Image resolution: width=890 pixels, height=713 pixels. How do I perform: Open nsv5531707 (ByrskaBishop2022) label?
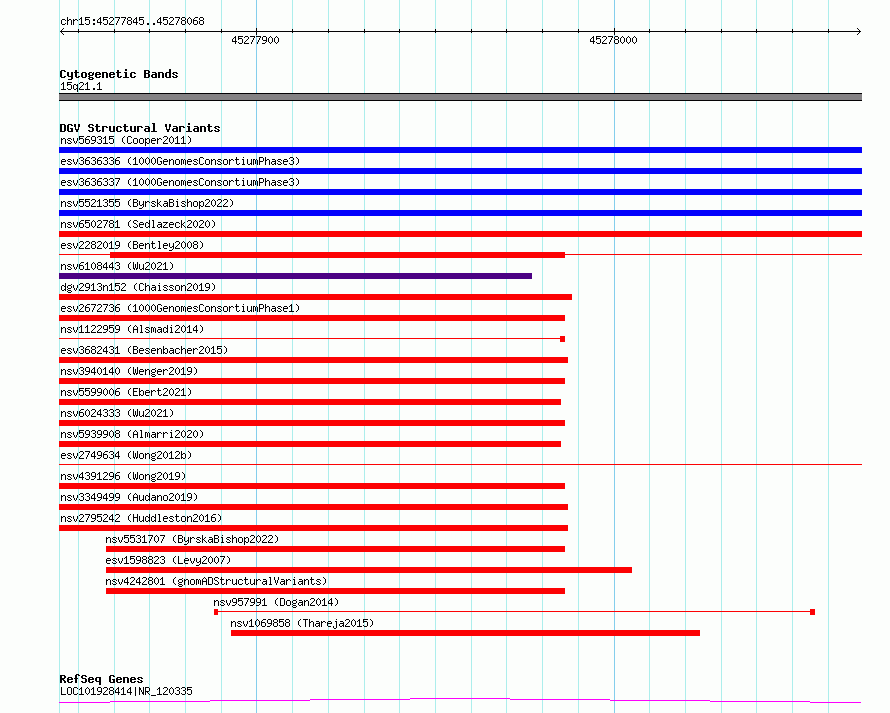(192, 539)
